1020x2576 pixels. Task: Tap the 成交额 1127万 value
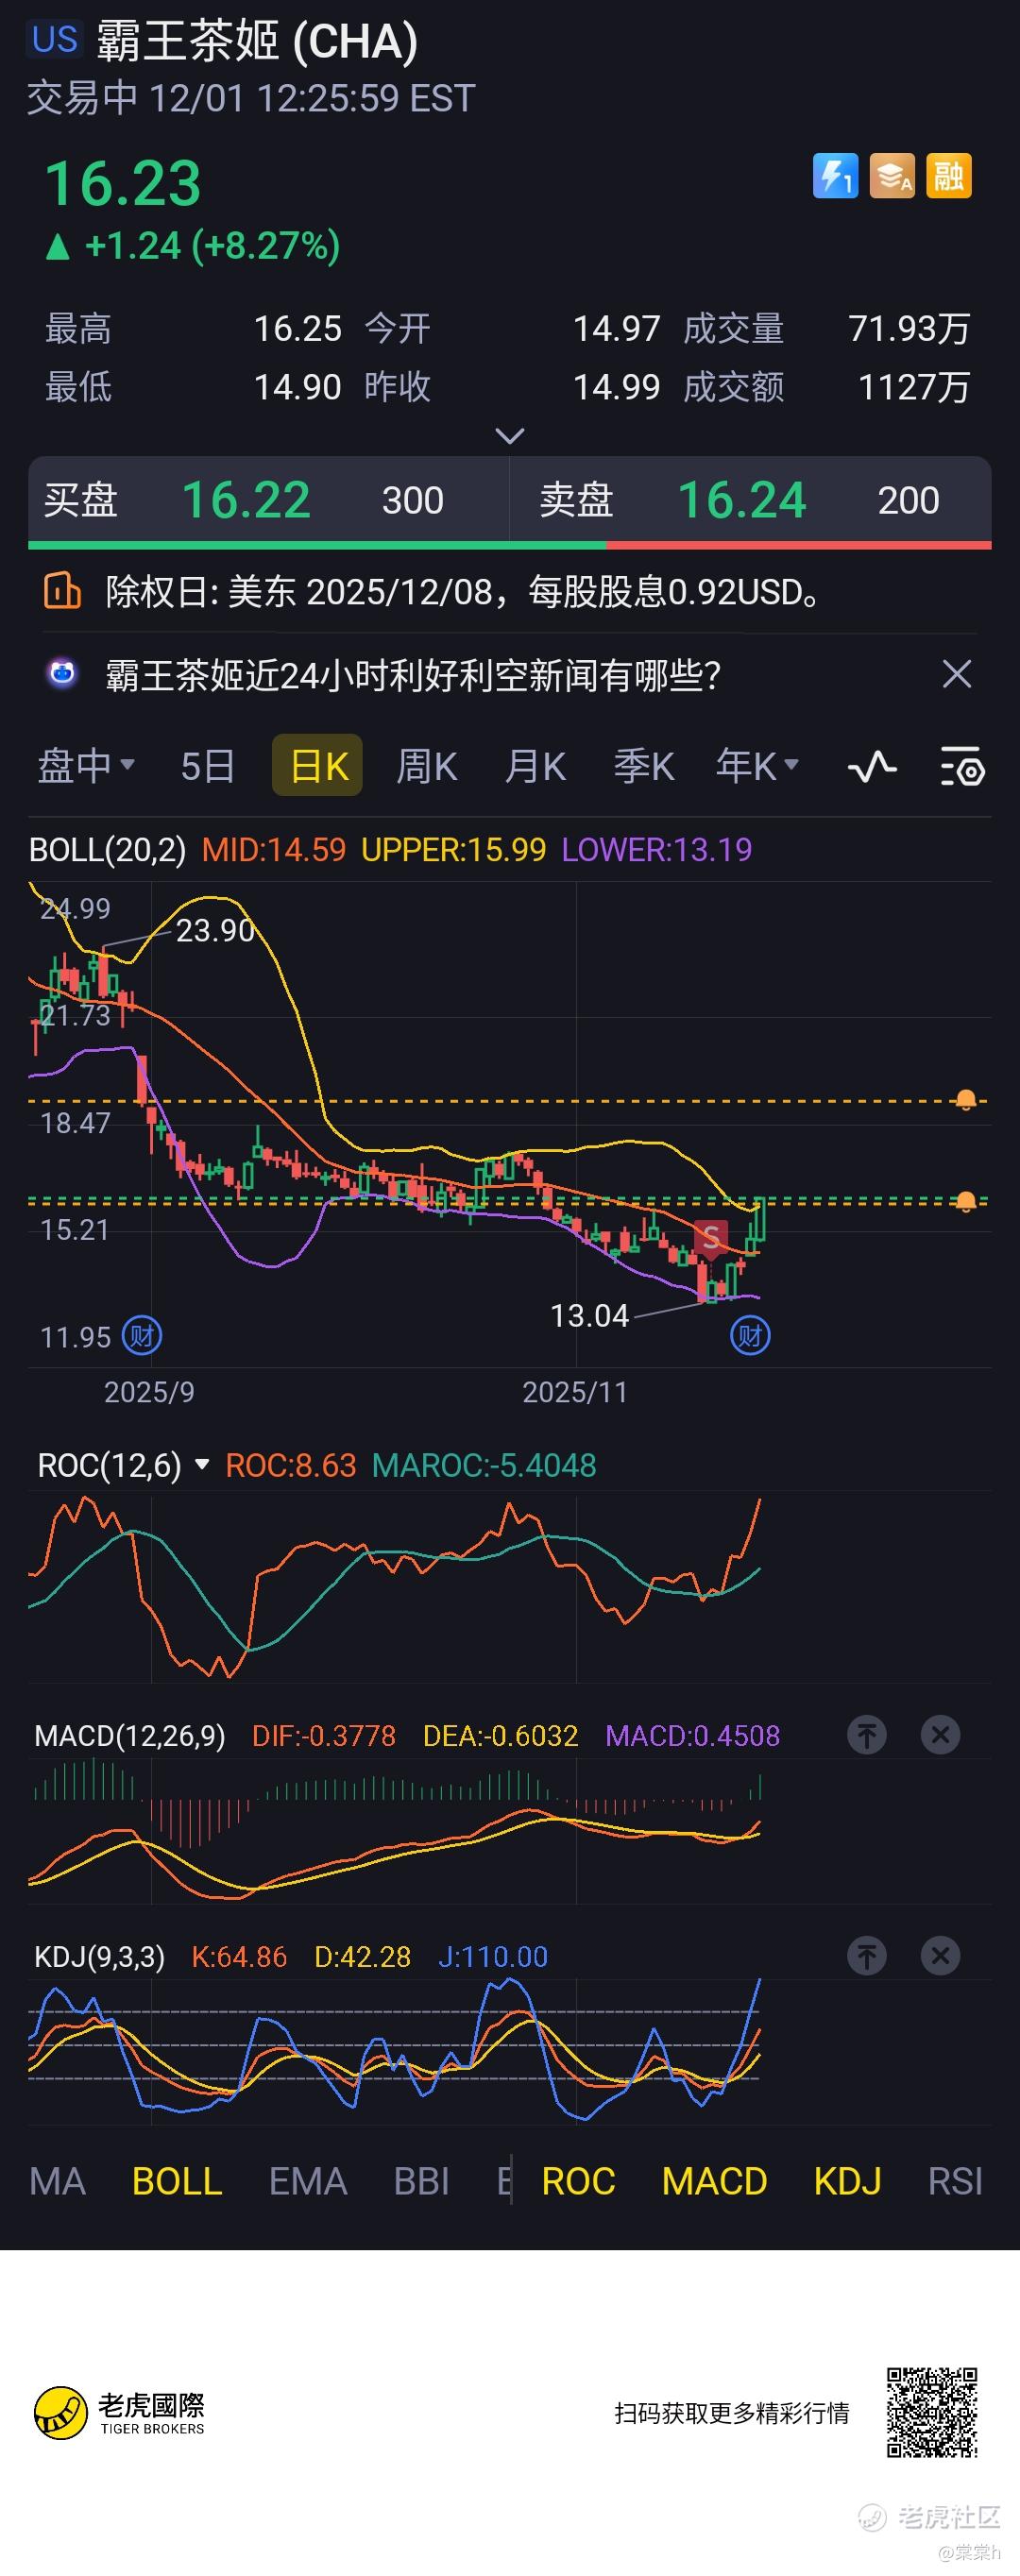click(914, 387)
